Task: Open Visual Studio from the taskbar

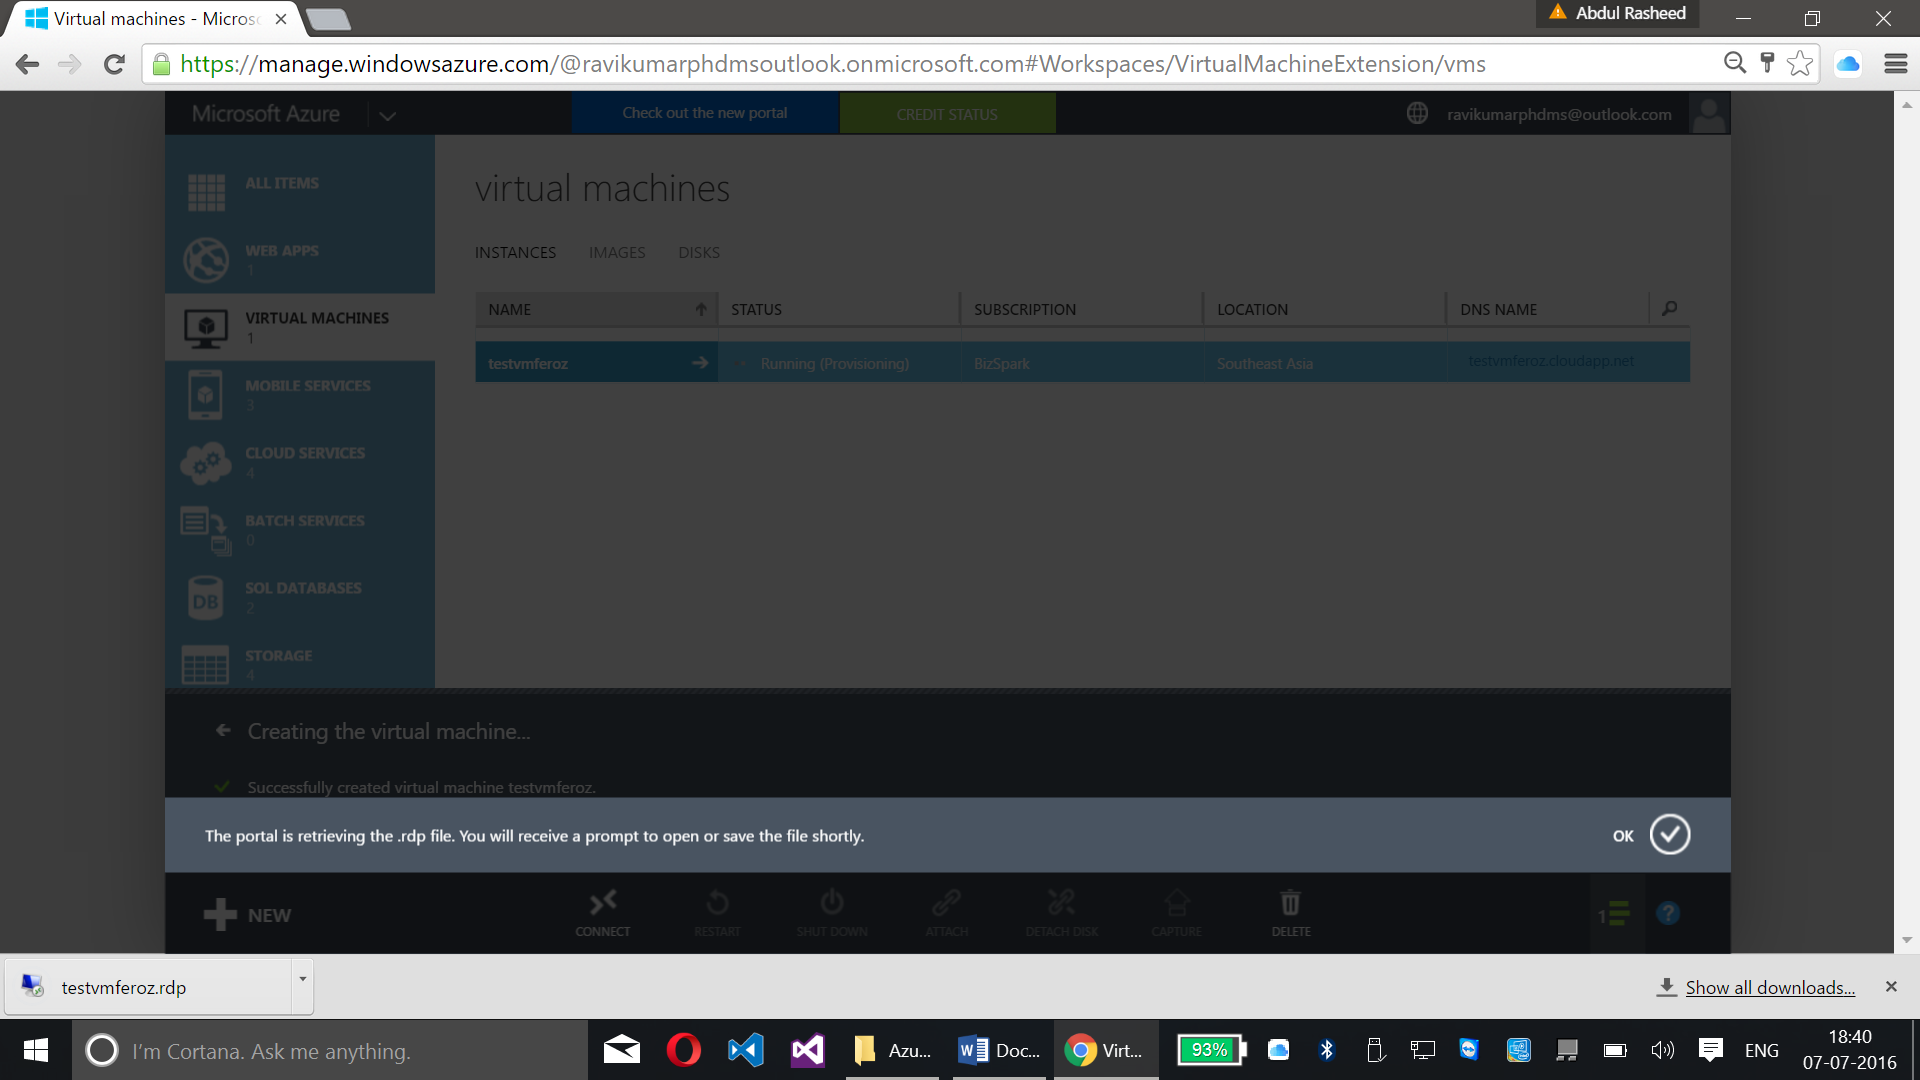Action: coord(807,1050)
